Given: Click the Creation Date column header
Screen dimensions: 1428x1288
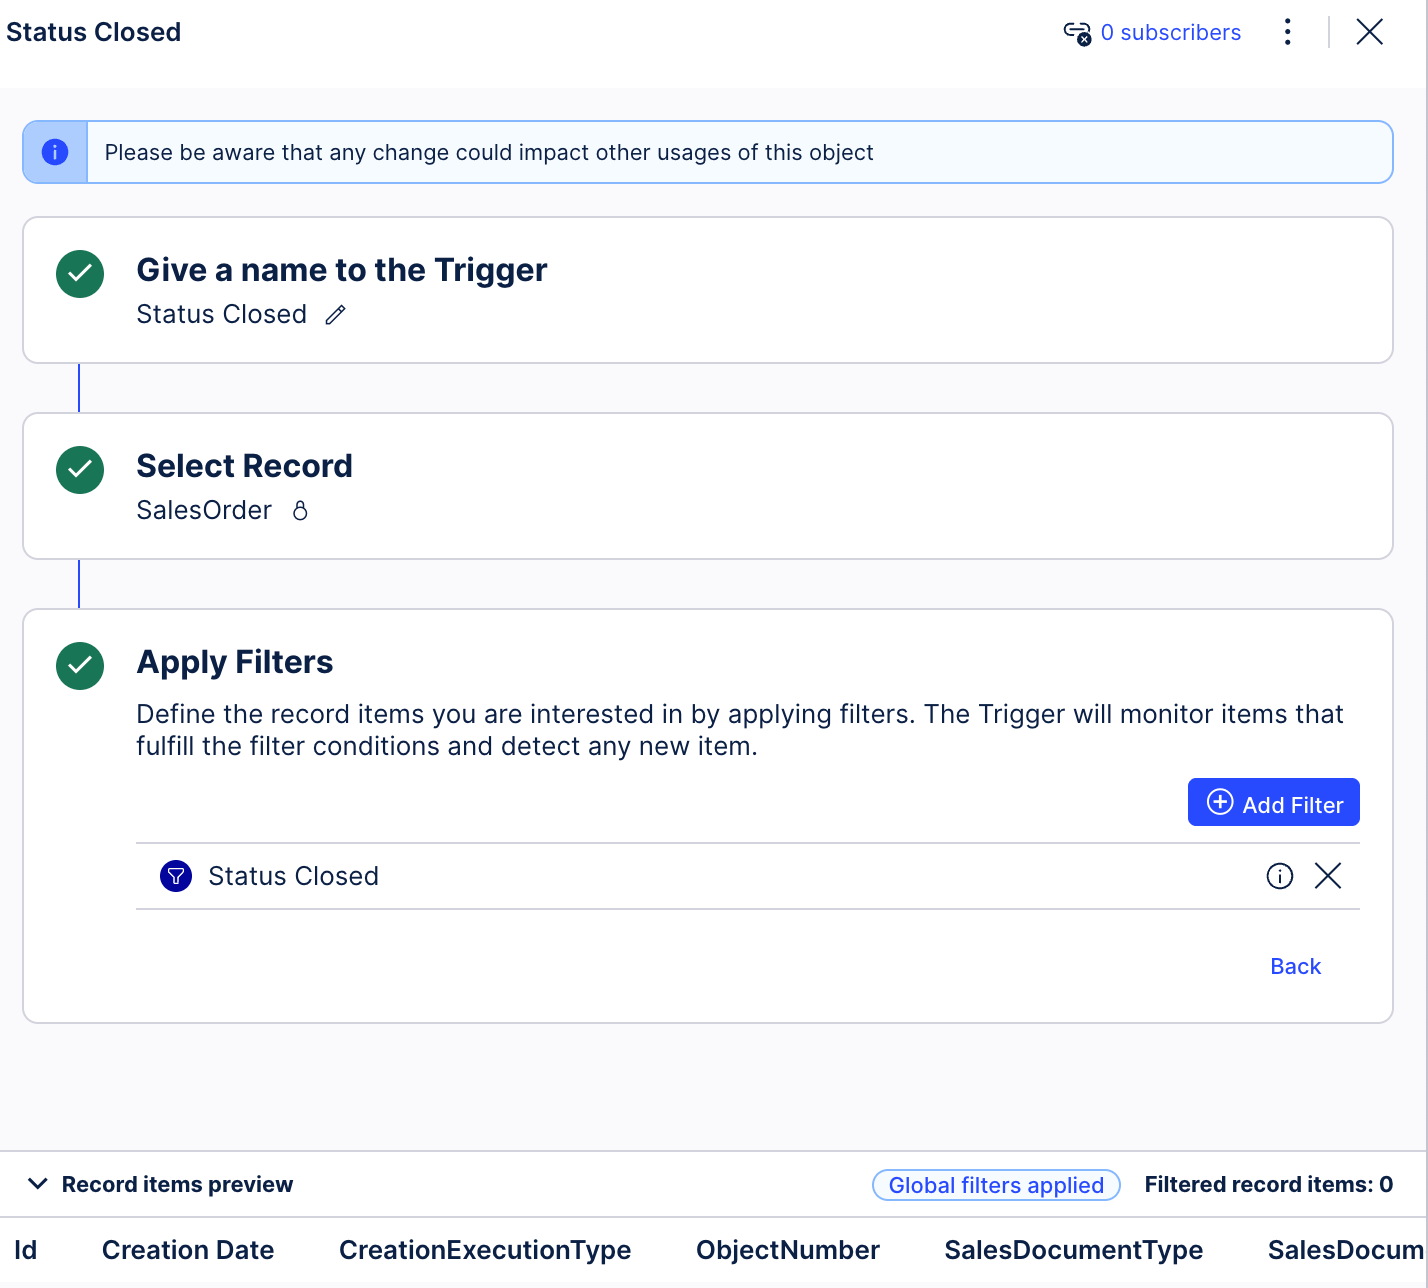Looking at the screenshot, I should pyautogui.click(x=188, y=1250).
